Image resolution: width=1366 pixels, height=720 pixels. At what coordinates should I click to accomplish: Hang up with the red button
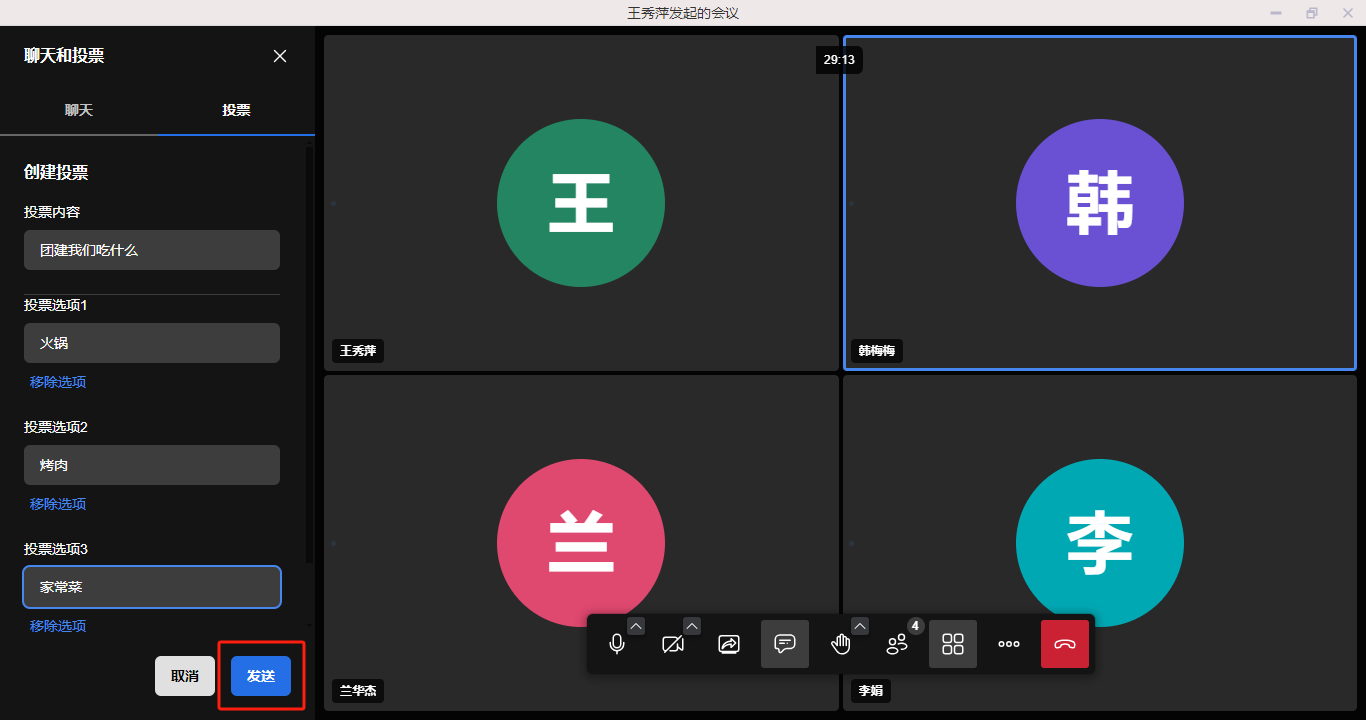[x=1065, y=644]
